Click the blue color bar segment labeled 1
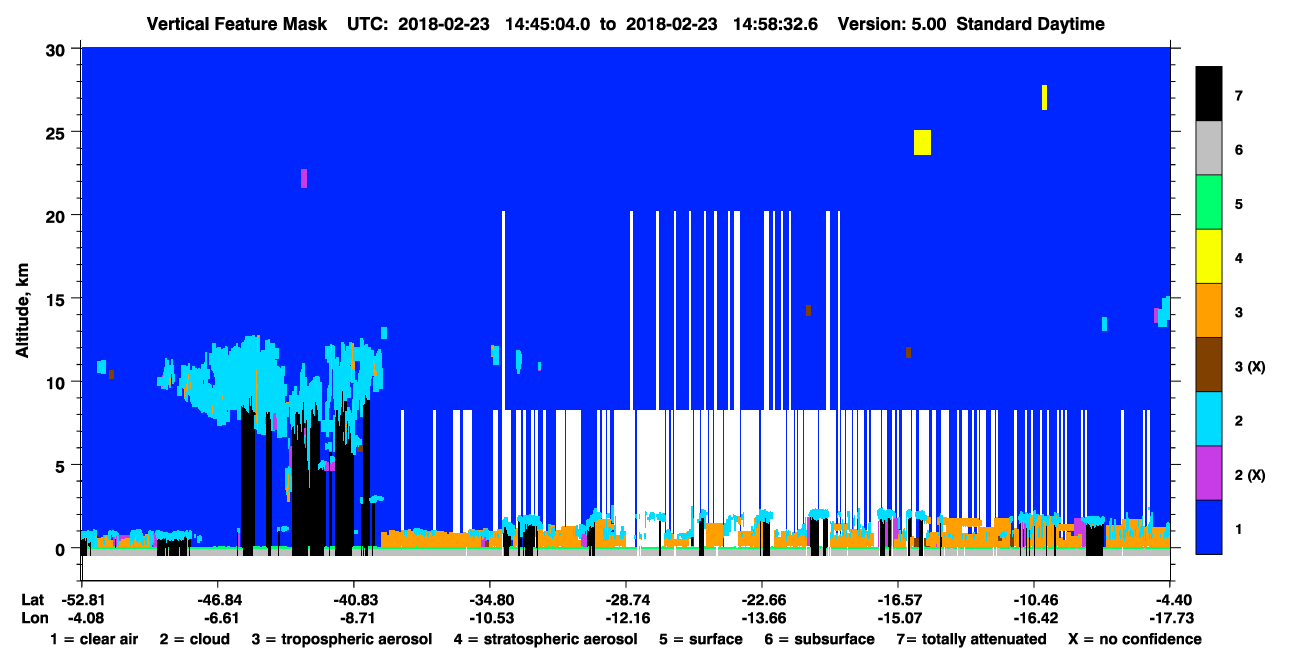Image resolution: width=1300 pixels, height=667 pixels. click(x=1209, y=526)
